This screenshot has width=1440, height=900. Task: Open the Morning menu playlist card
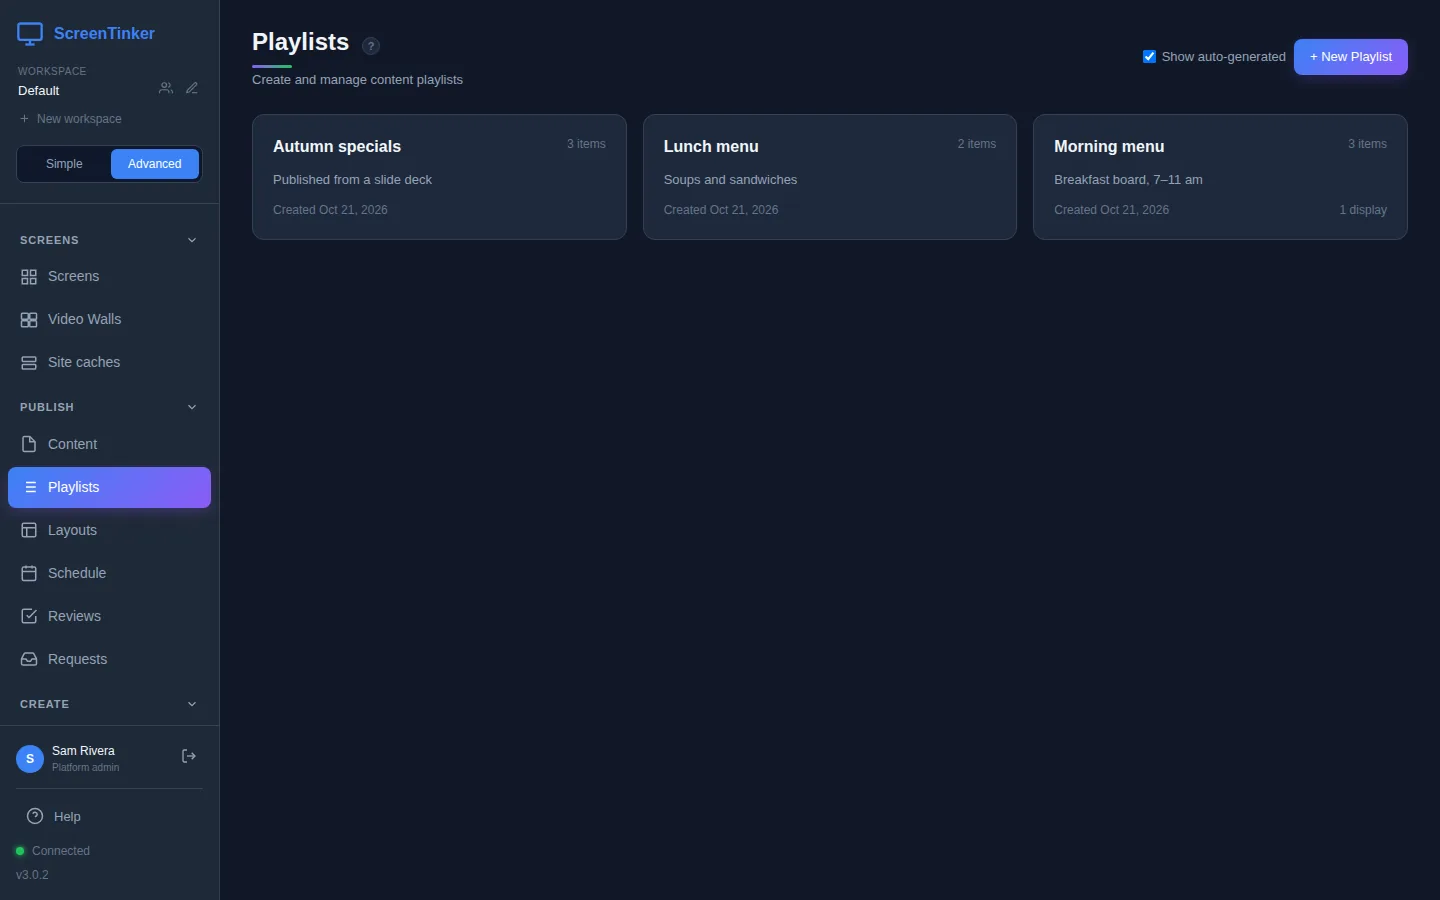1220,177
